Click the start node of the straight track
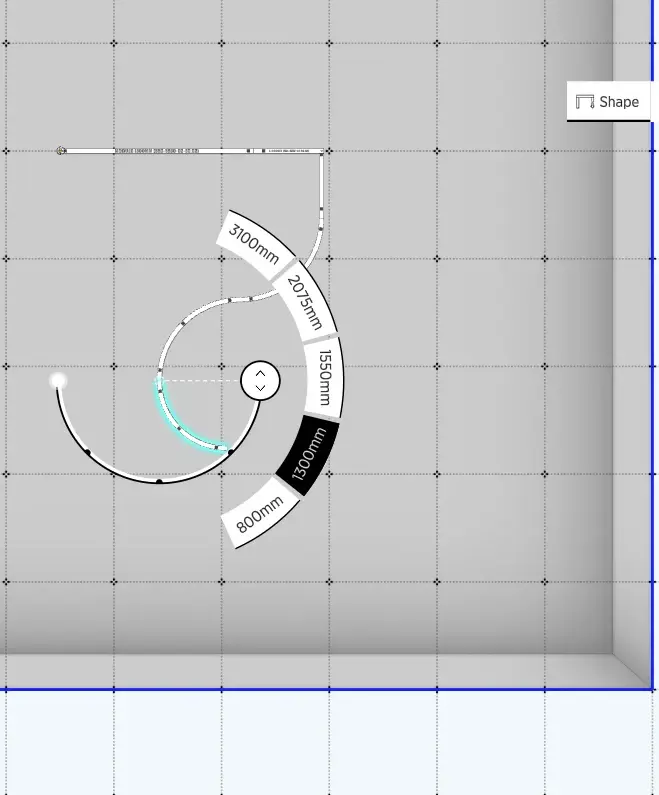The image size is (659, 795). tap(61, 151)
